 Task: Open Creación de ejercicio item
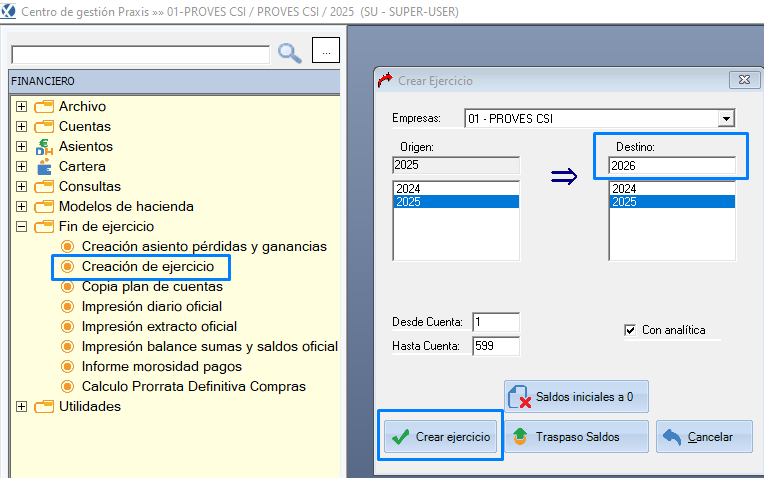[x=148, y=267]
